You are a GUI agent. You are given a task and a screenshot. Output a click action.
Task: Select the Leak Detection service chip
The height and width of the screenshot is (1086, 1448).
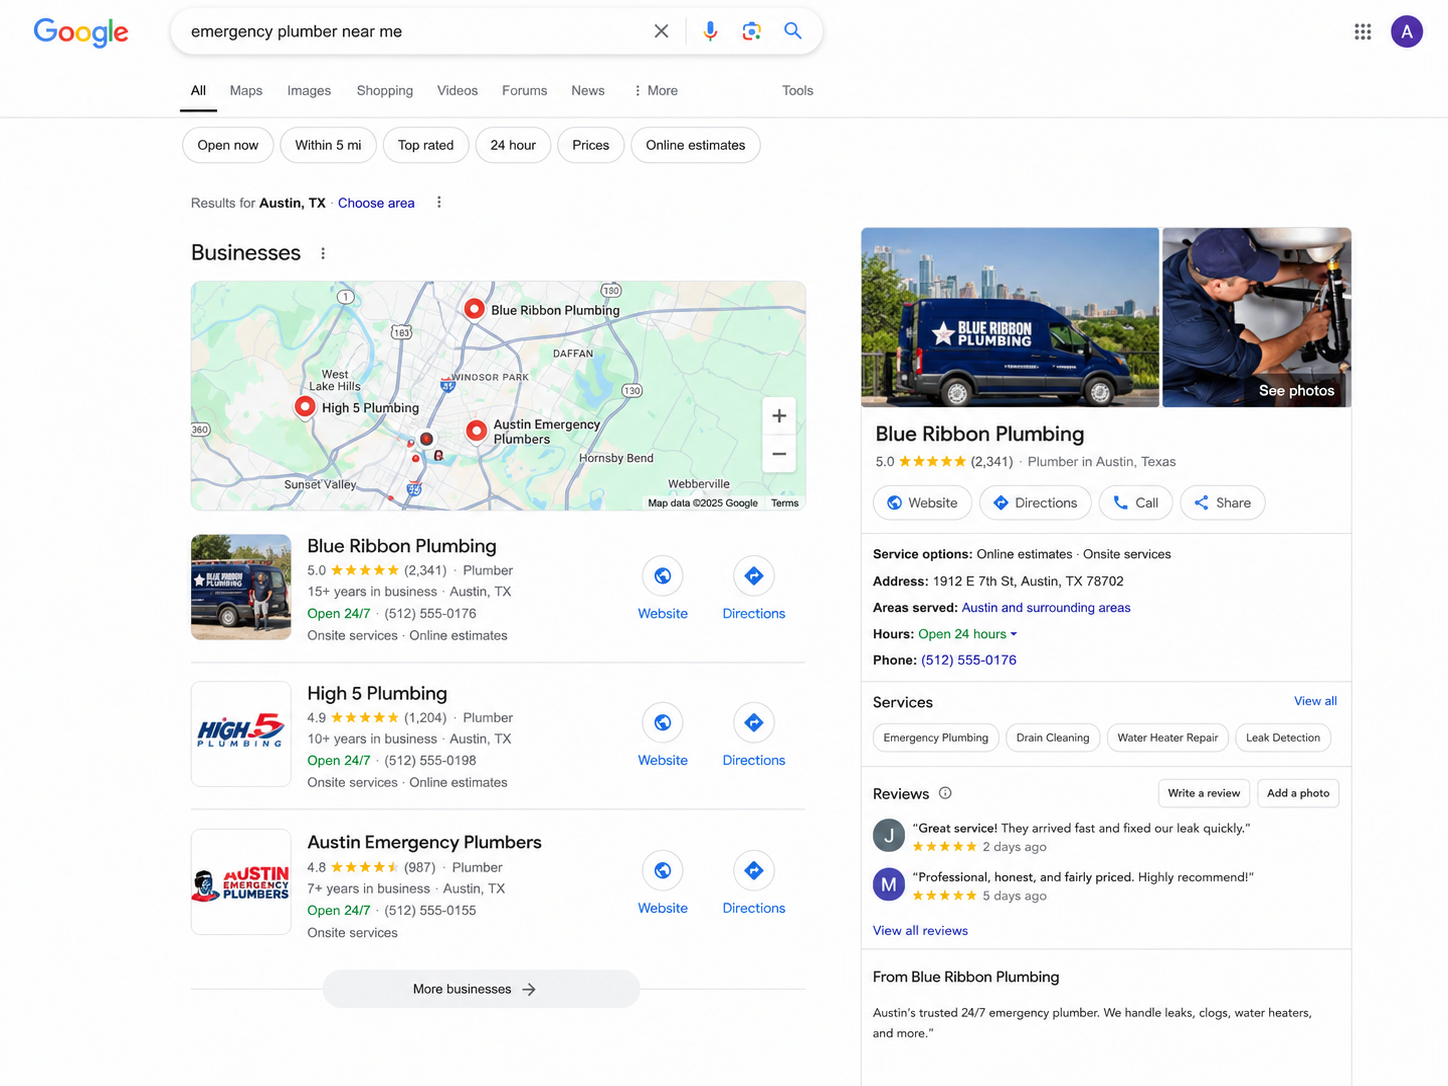pos(1283,738)
